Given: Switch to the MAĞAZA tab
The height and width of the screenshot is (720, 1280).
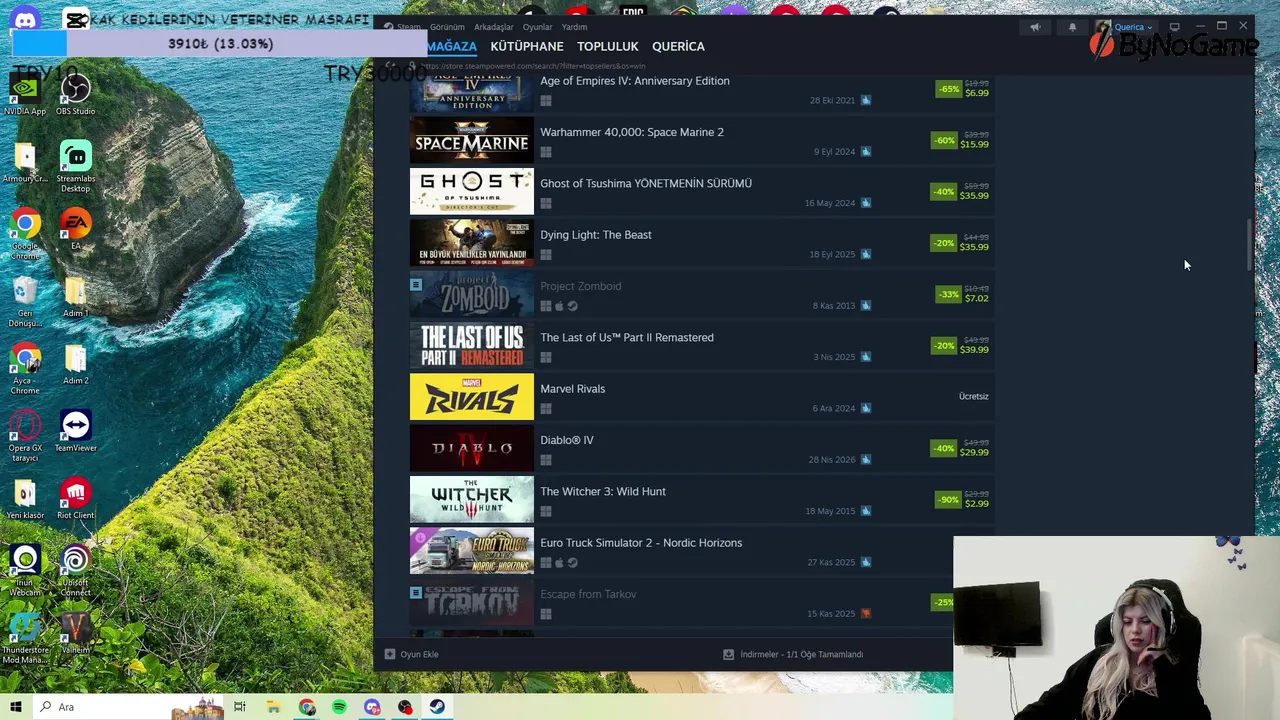Looking at the screenshot, I should coord(452,46).
